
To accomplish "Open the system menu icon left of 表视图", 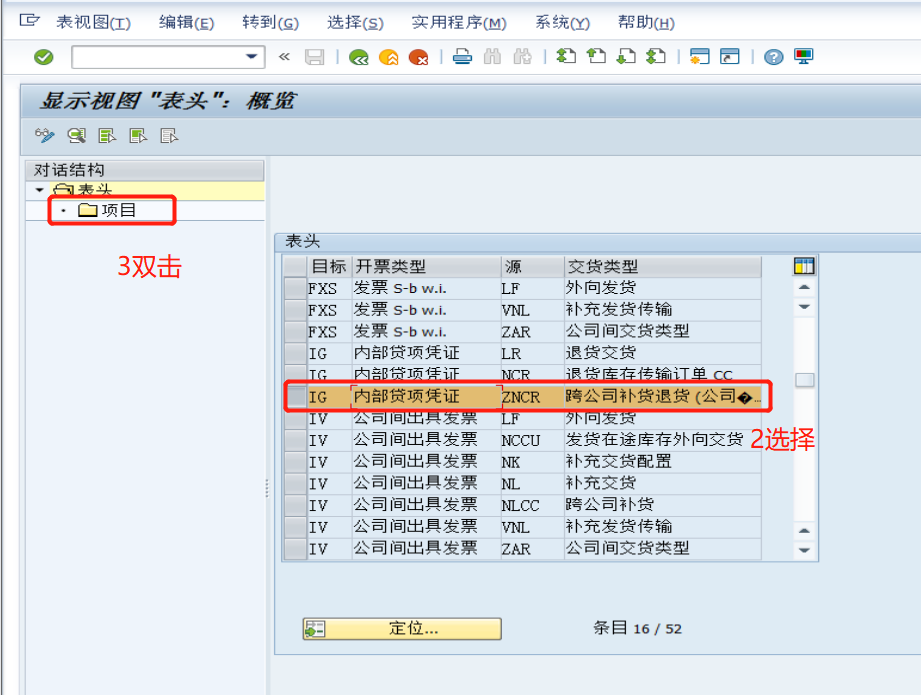I will coord(29,21).
